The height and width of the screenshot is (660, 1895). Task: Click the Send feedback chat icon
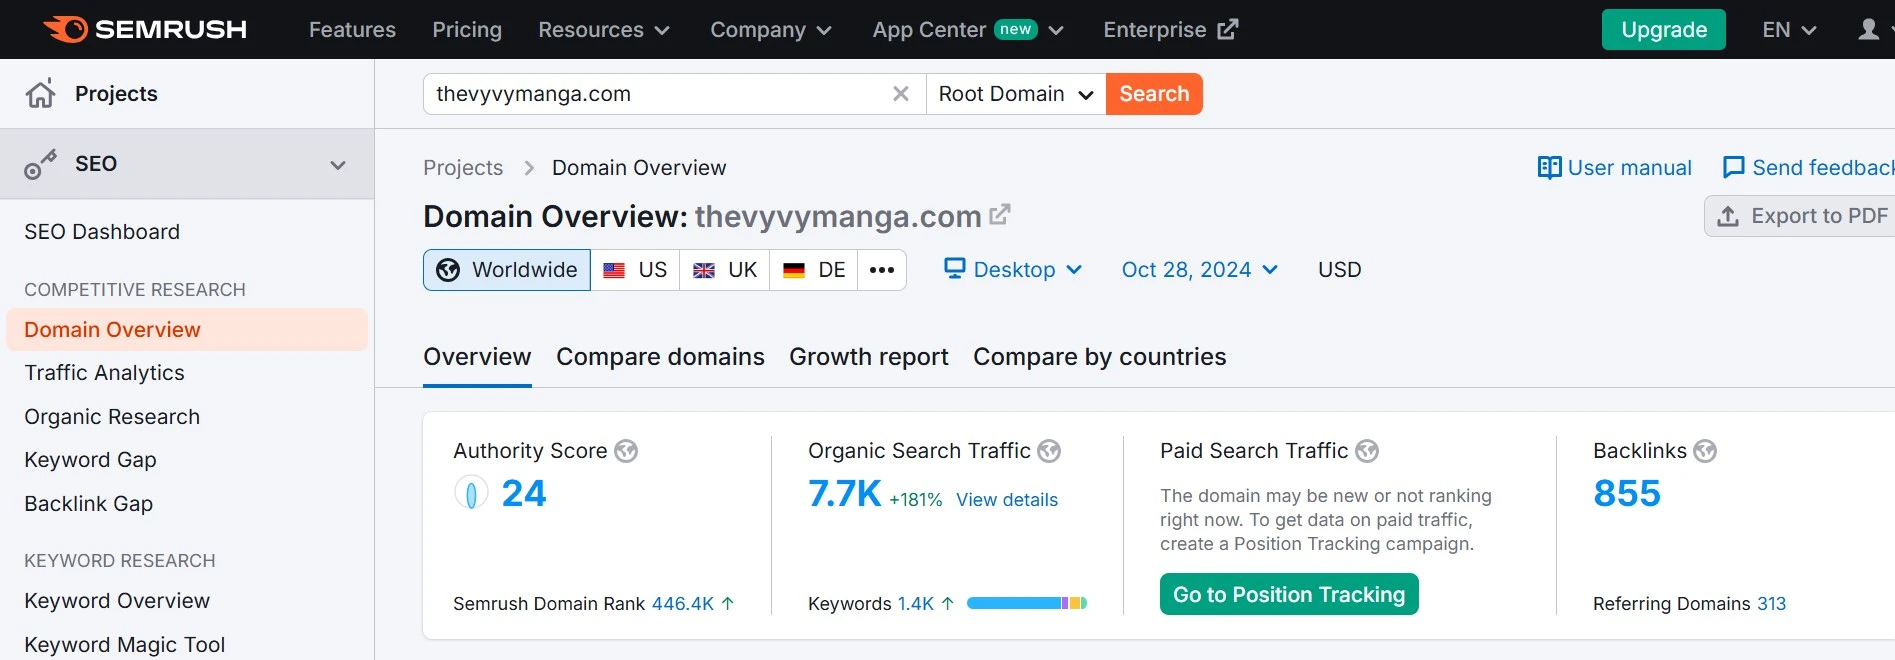click(1734, 168)
